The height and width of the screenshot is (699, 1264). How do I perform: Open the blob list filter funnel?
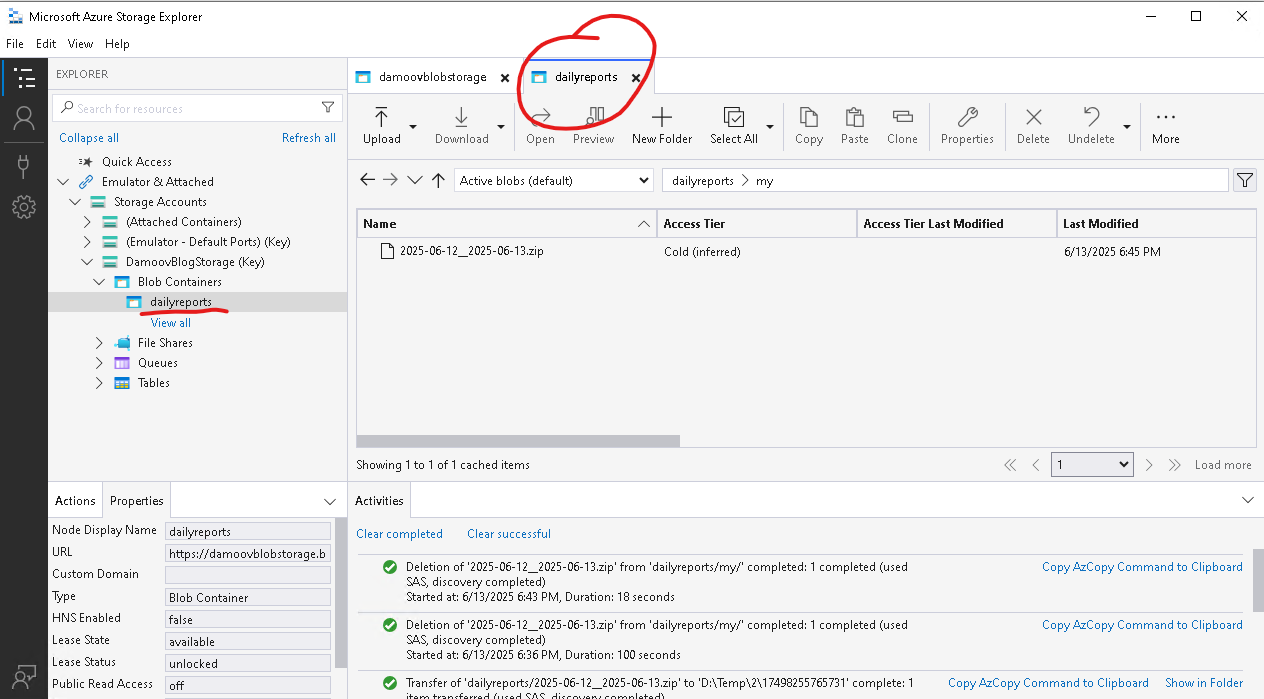pos(1244,180)
